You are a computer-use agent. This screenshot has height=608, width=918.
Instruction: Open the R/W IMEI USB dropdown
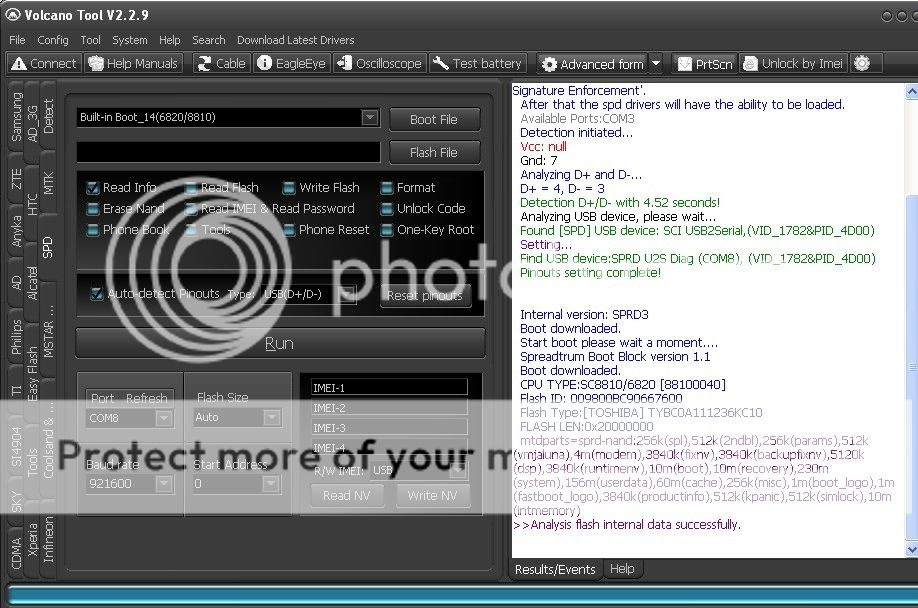click(459, 470)
